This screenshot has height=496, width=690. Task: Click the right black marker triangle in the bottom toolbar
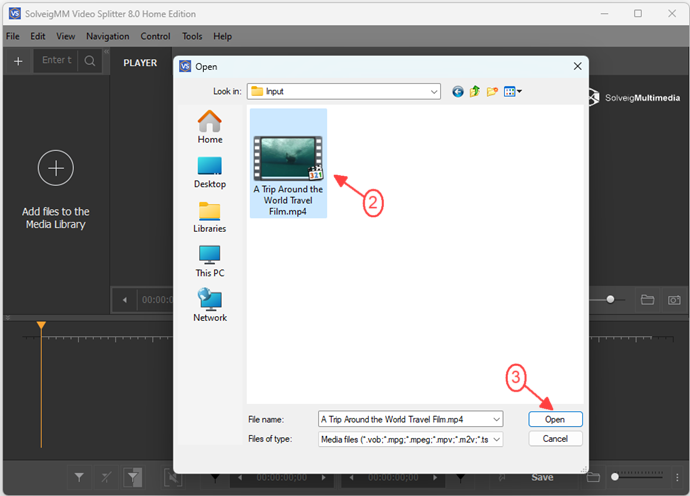pos(460,478)
